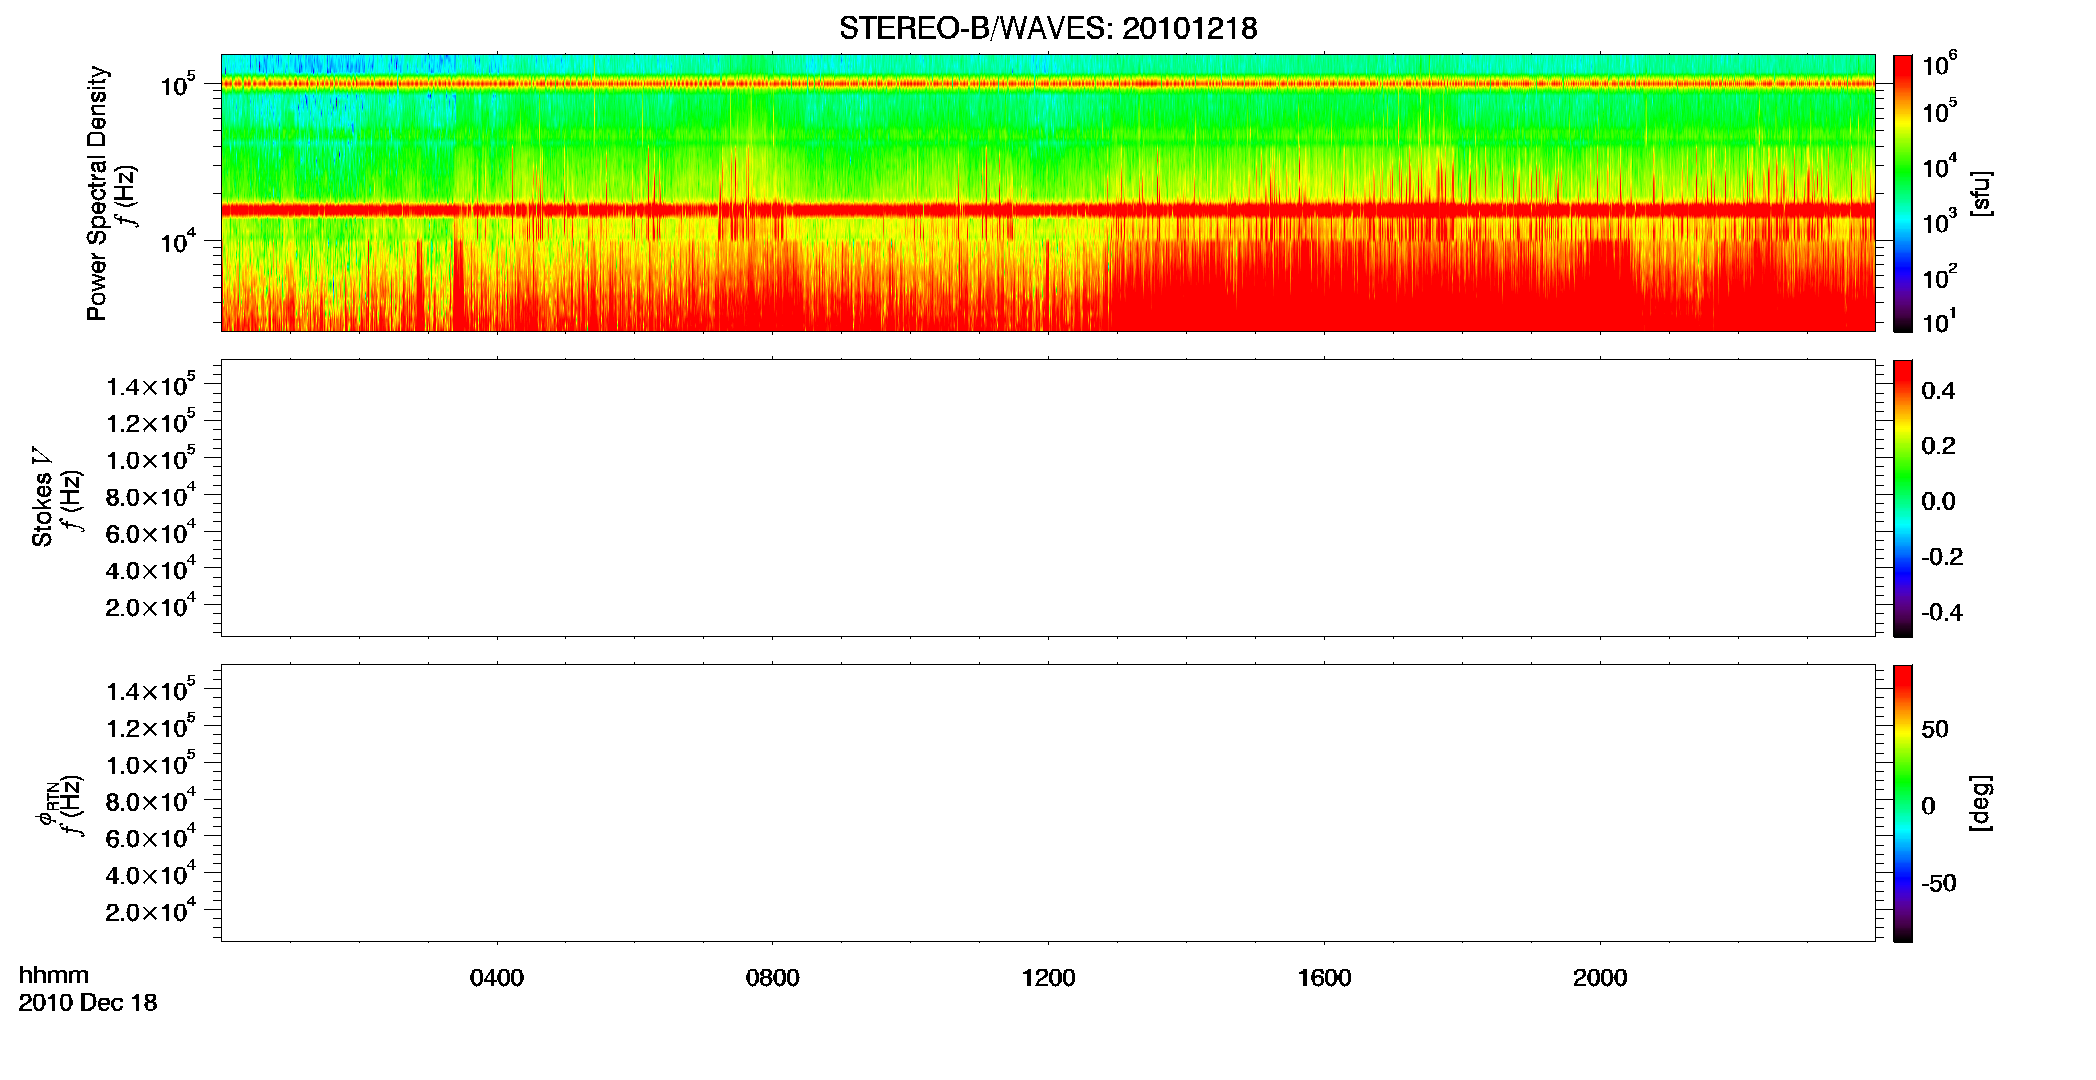Select the 1600 time tick label
The height and width of the screenshot is (1080, 2096).
tap(1324, 978)
